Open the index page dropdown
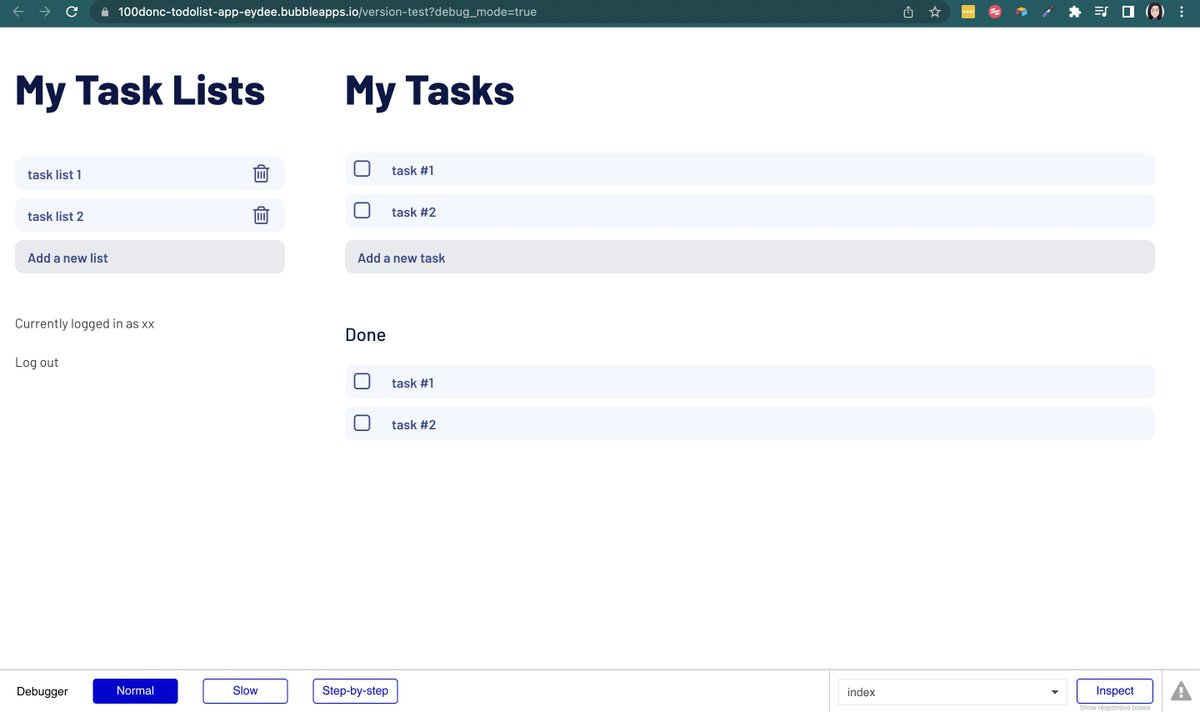This screenshot has width=1200, height=712. point(950,691)
